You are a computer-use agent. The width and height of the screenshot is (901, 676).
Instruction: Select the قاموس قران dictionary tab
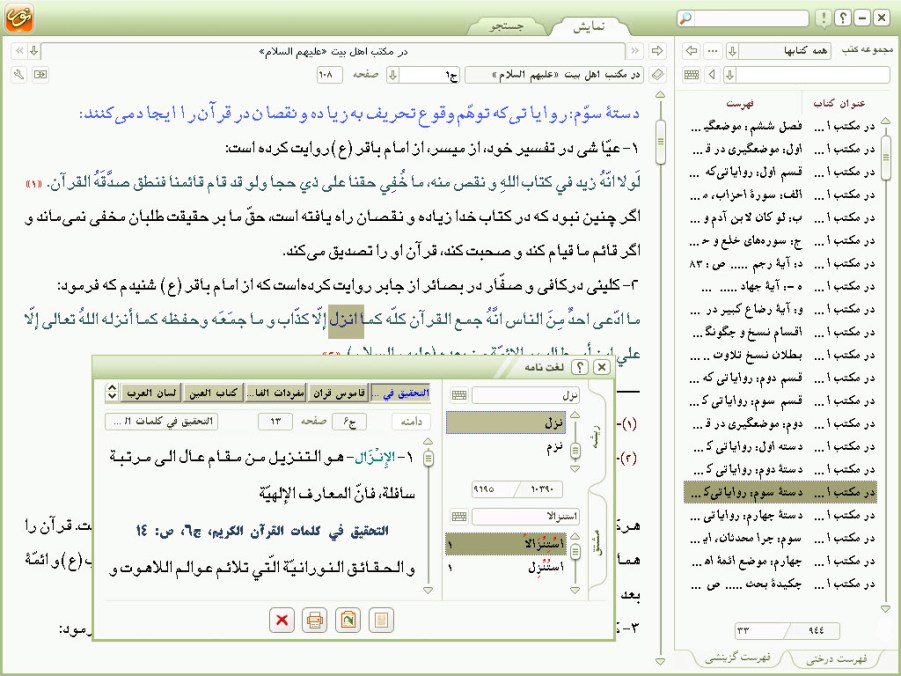338,393
